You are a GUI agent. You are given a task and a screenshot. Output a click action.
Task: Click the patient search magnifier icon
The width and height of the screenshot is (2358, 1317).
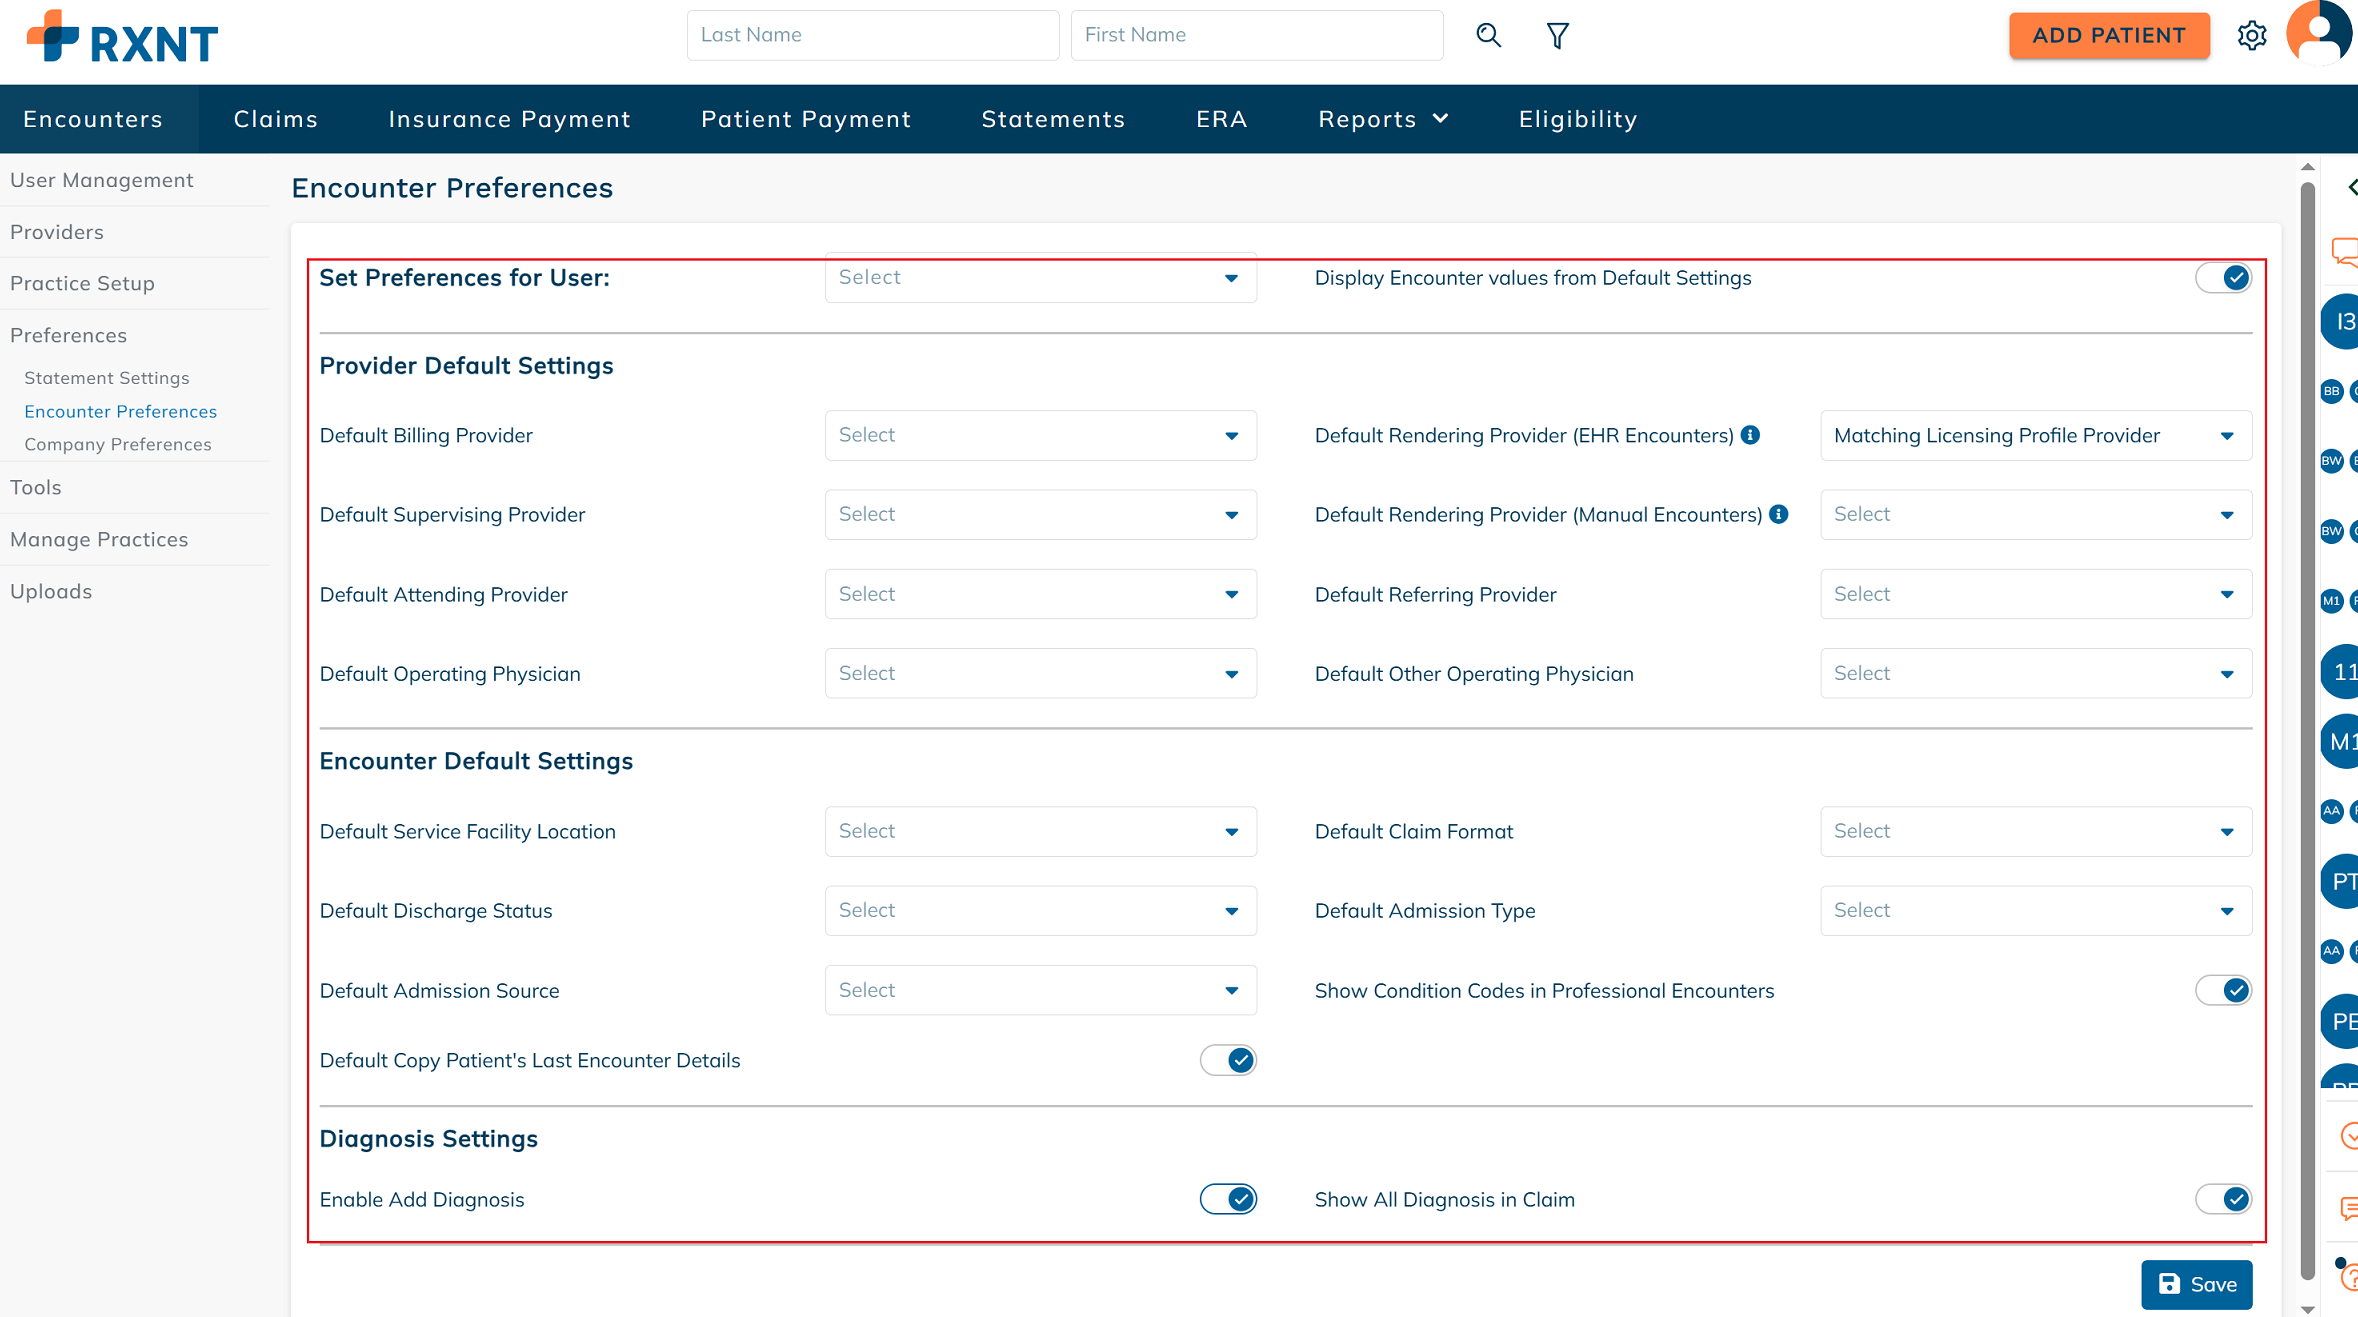[1488, 36]
